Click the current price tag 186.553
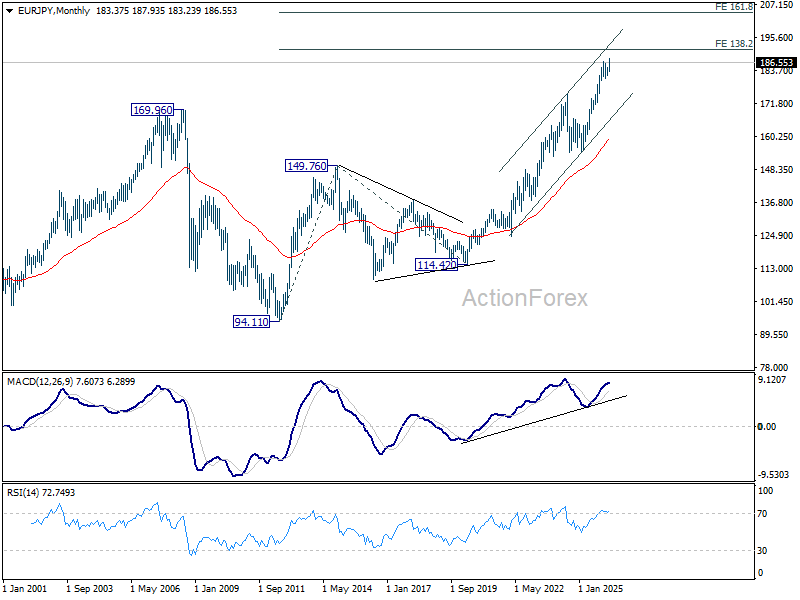Viewport: 800px width, 600px height. pyautogui.click(x=776, y=63)
